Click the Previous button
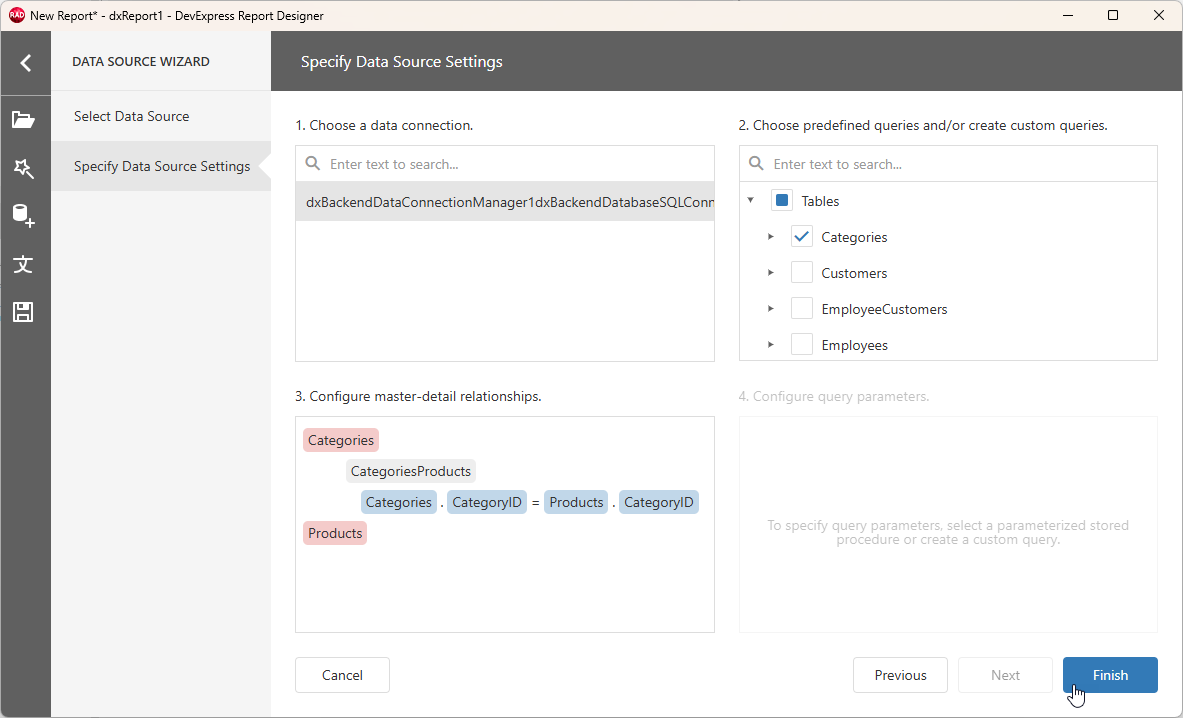1183x718 pixels. [900, 675]
